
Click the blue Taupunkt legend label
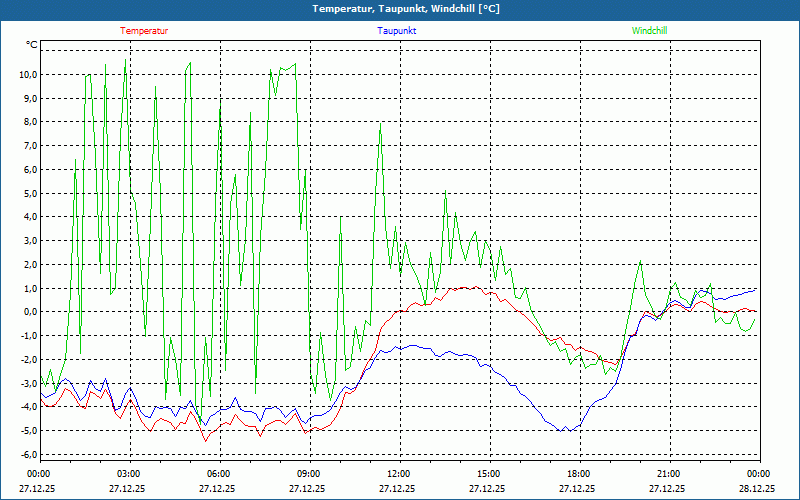397,31
